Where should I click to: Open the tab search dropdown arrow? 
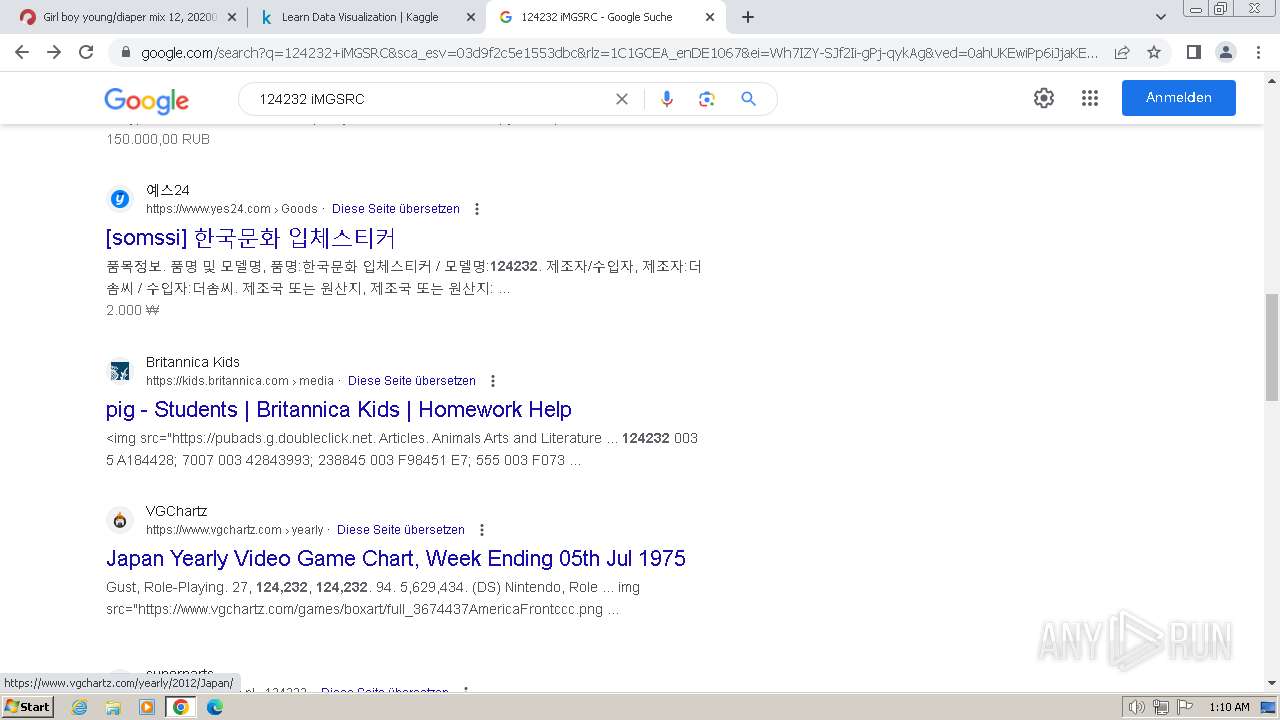pos(1160,17)
